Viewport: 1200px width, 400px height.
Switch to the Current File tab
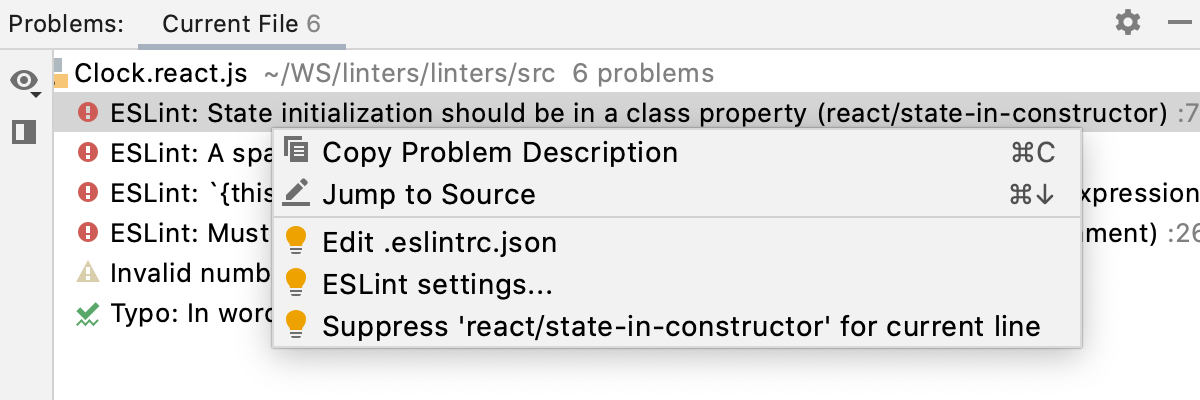click(x=241, y=23)
